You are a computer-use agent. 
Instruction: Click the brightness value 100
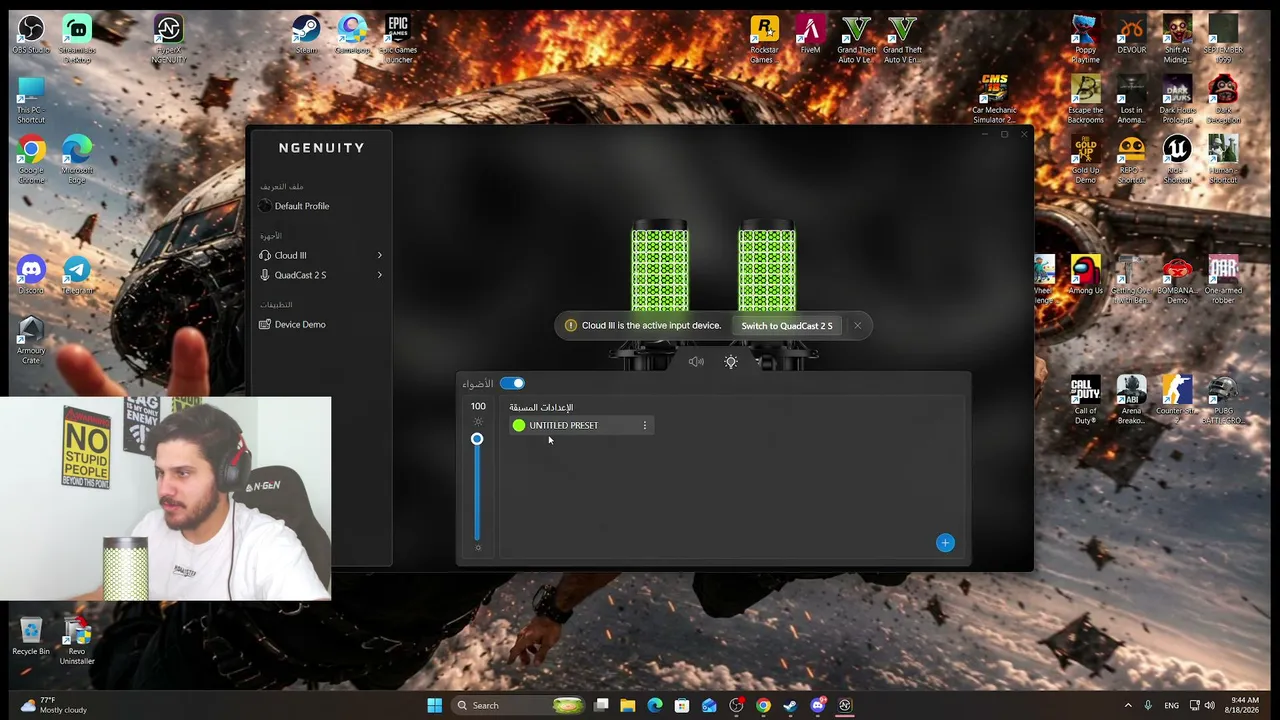pyautogui.click(x=478, y=406)
